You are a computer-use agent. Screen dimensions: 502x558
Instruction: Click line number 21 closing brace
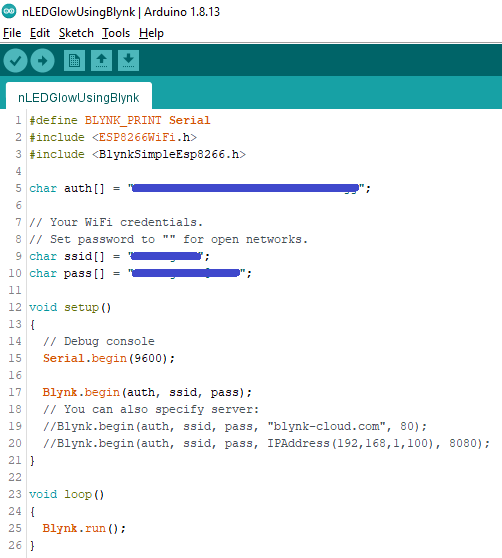coord(32,460)
